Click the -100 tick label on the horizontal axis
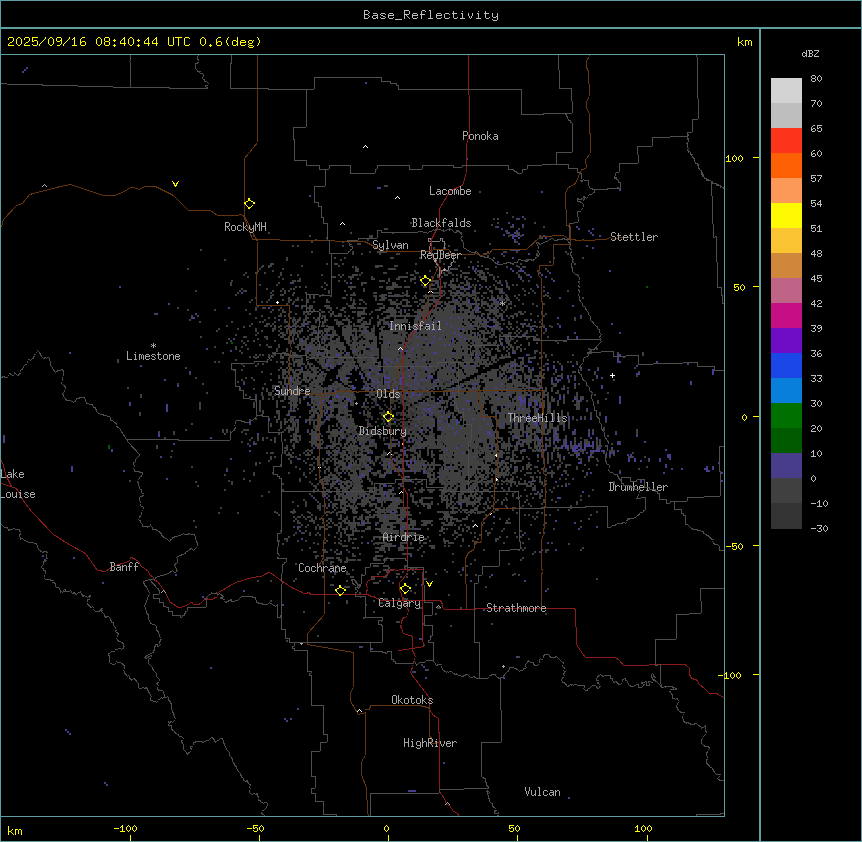This screenshot has width=862, height=842. (x=125, y=828)
